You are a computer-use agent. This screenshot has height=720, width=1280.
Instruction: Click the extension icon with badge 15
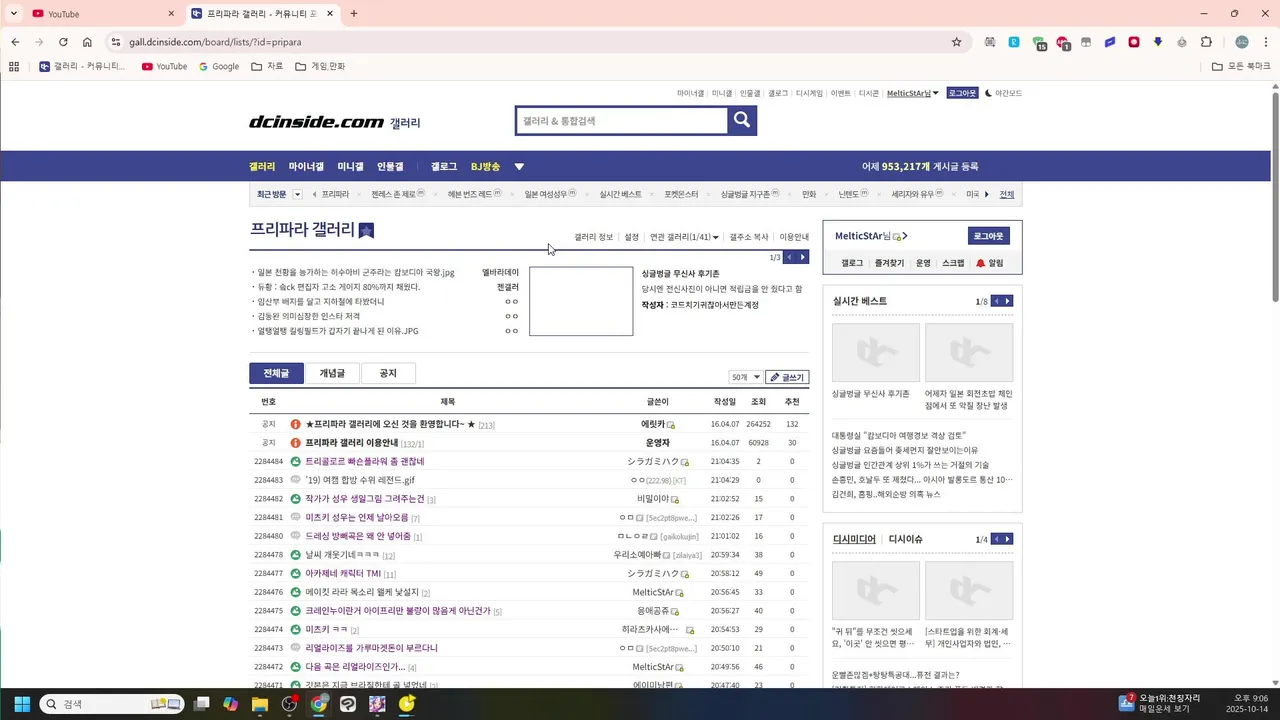pos(1039,43)
